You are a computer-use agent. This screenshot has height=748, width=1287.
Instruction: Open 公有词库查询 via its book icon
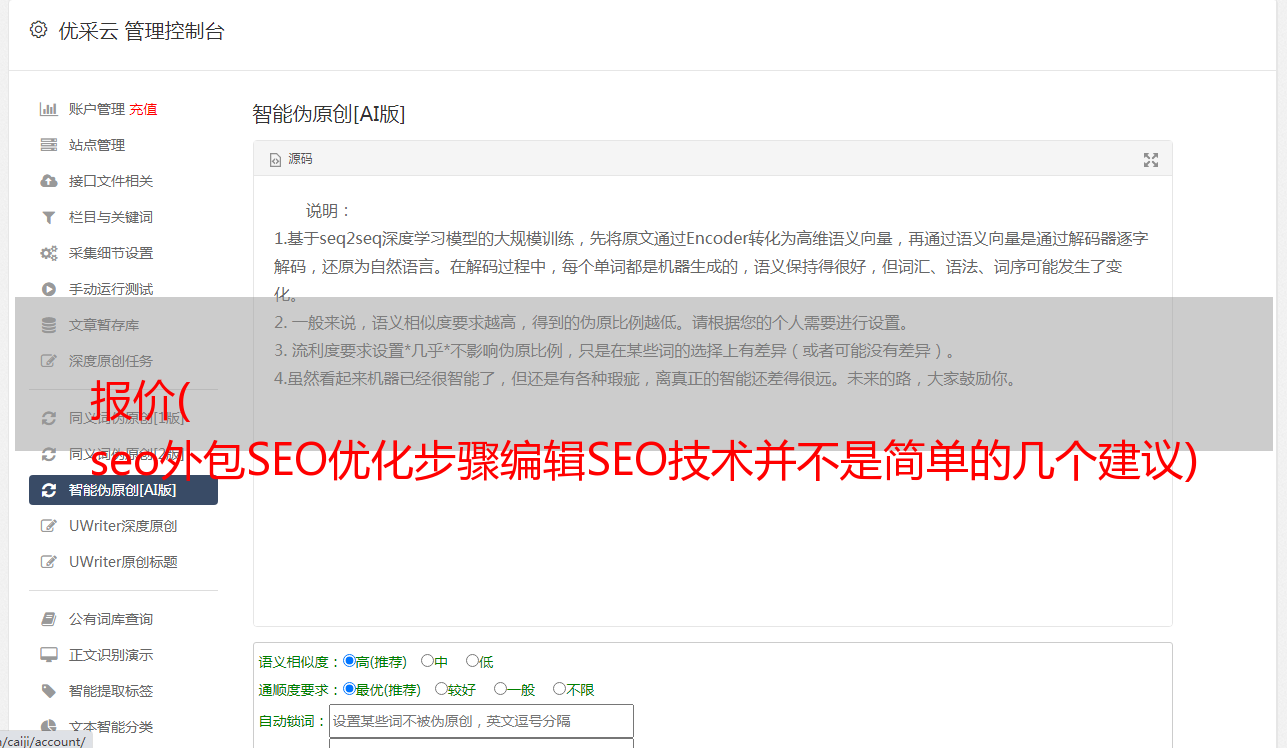click(48, 619)
